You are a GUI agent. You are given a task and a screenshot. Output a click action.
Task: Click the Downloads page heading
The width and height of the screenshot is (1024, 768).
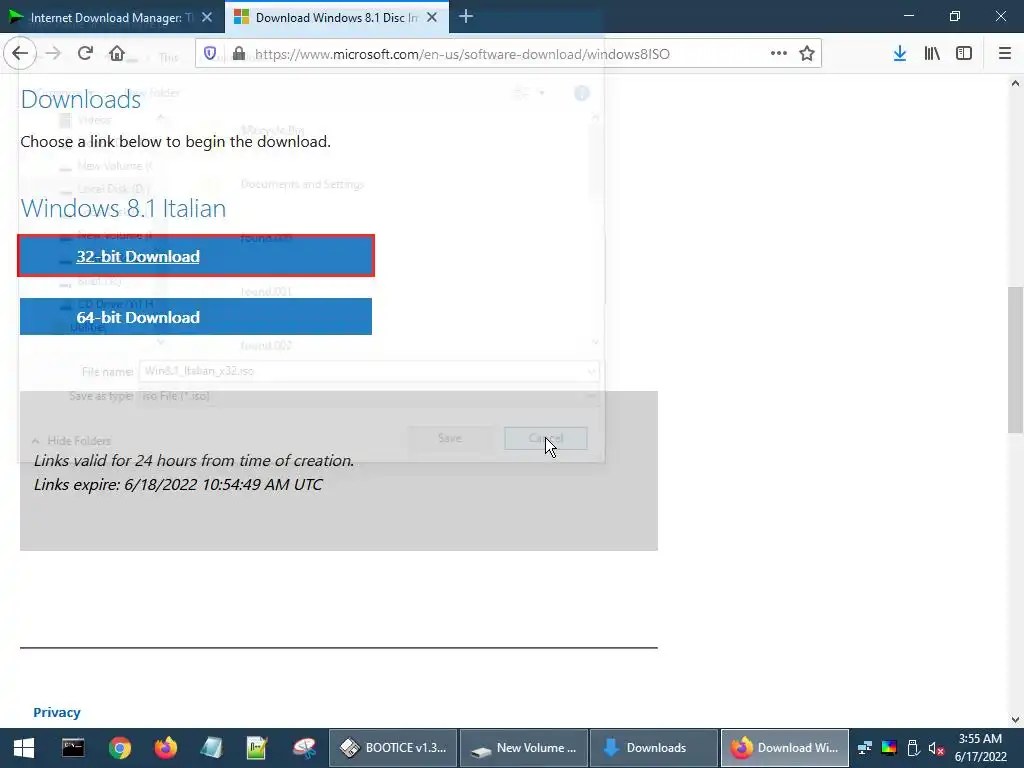[x=81, y=99]
